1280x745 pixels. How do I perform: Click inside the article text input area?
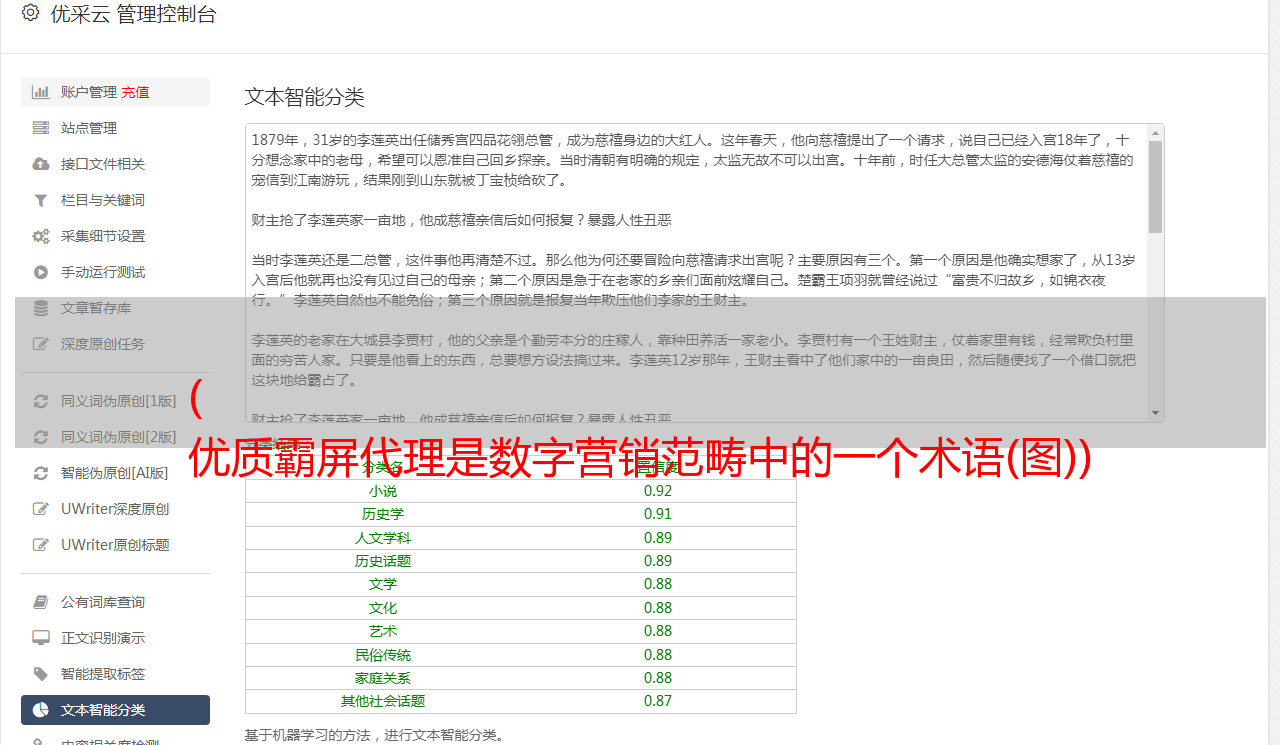[696, 273]
